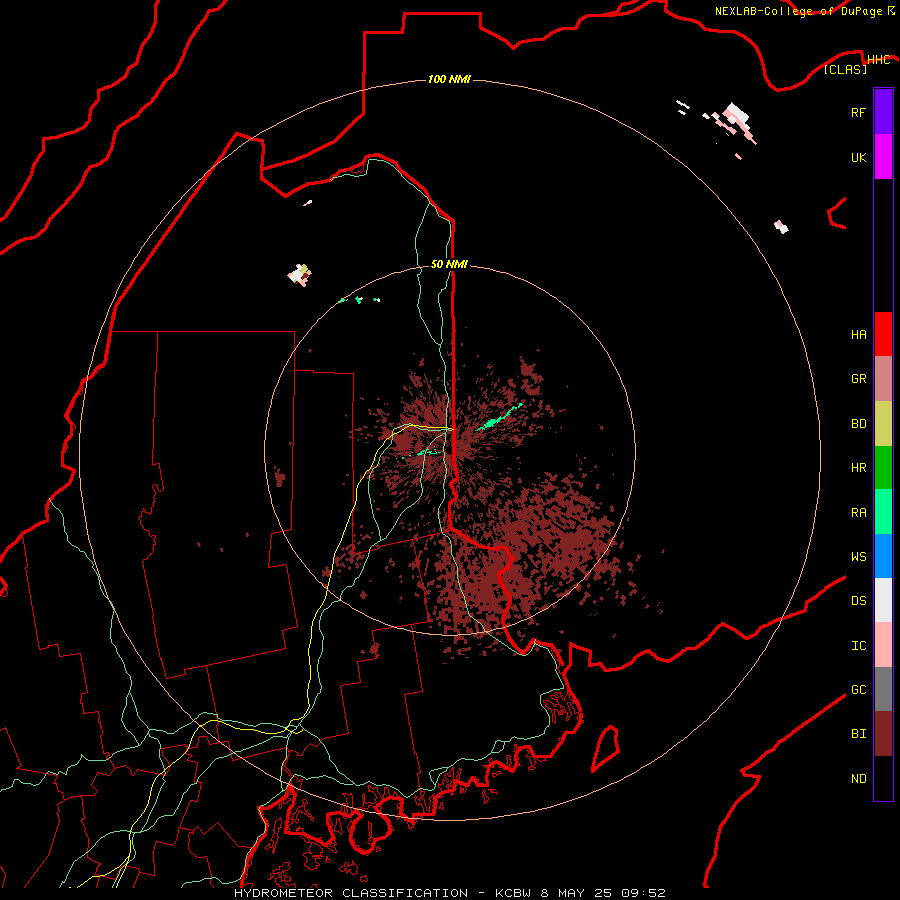Viewport: 900px width, 900px height.
Task: Select the GC gray legend swatch
Action: [x=883, y=689]
